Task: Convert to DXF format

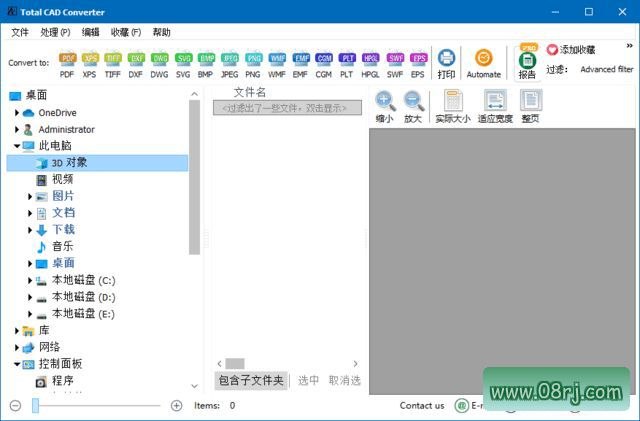Action: [136, 65]
